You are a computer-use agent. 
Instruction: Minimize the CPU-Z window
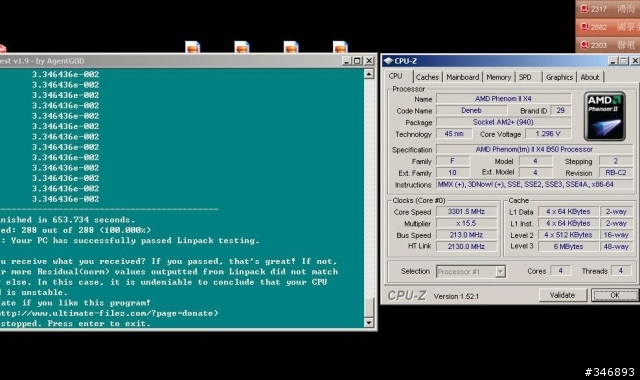tap(613, 61)
